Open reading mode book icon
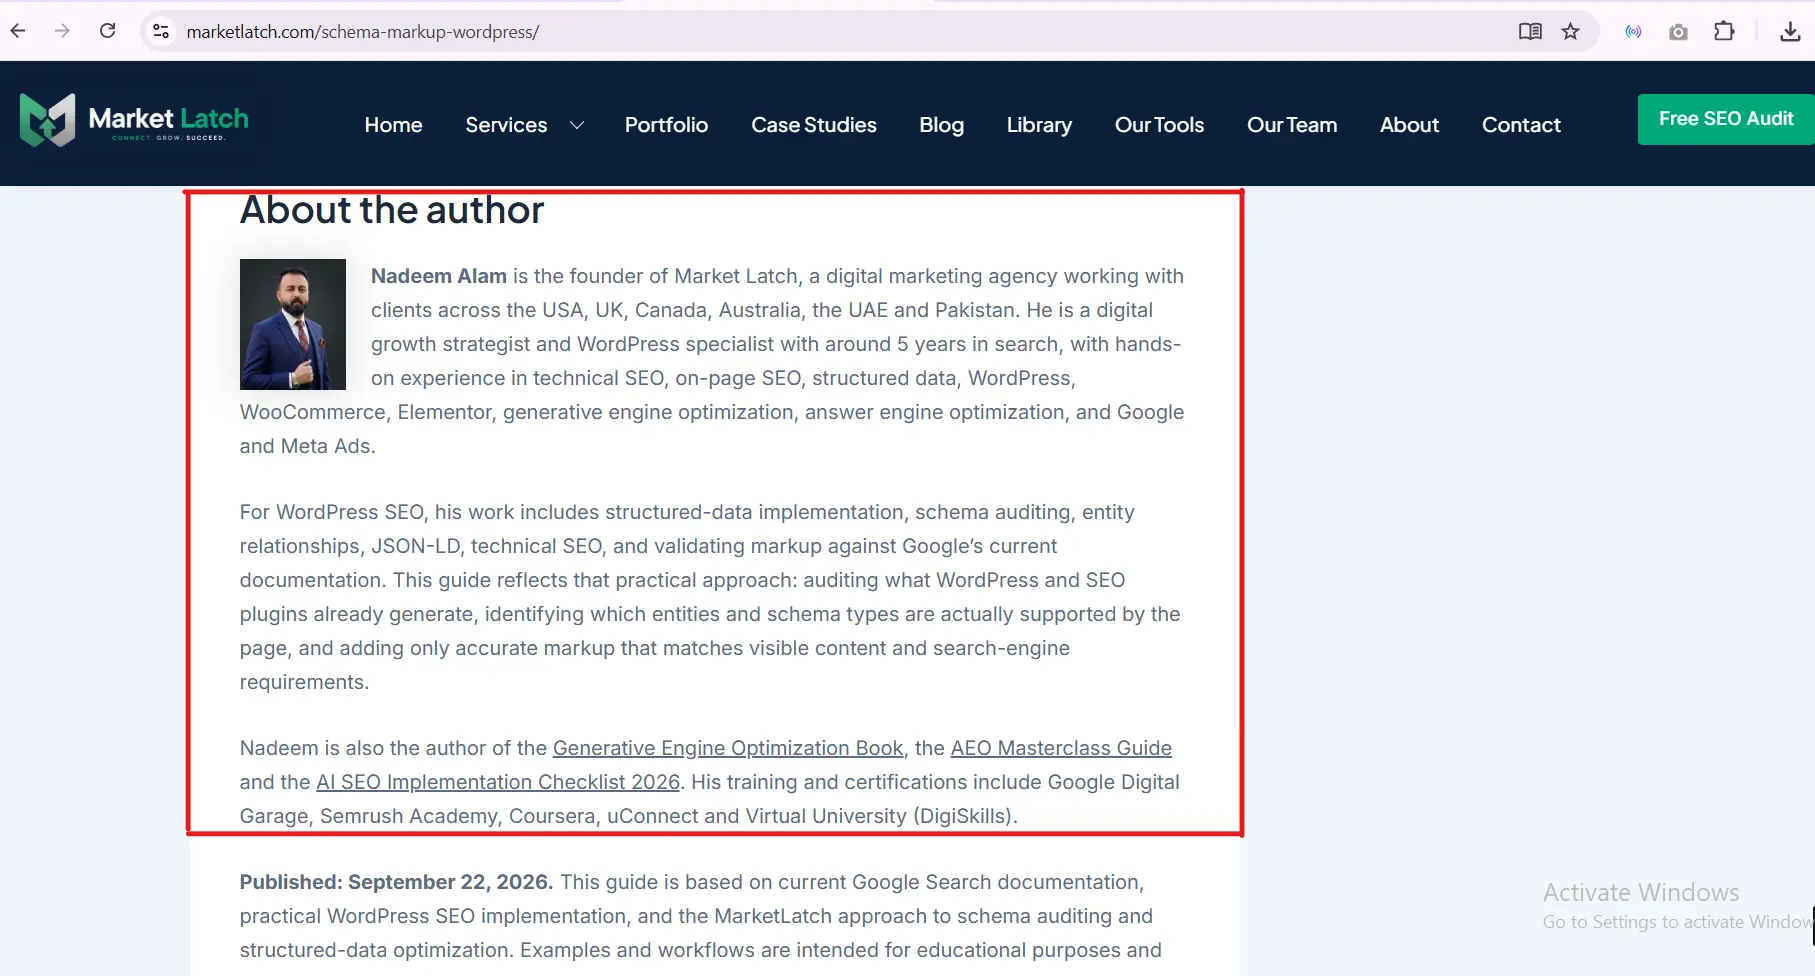 pyautogui.click(x=1530, y=31)
